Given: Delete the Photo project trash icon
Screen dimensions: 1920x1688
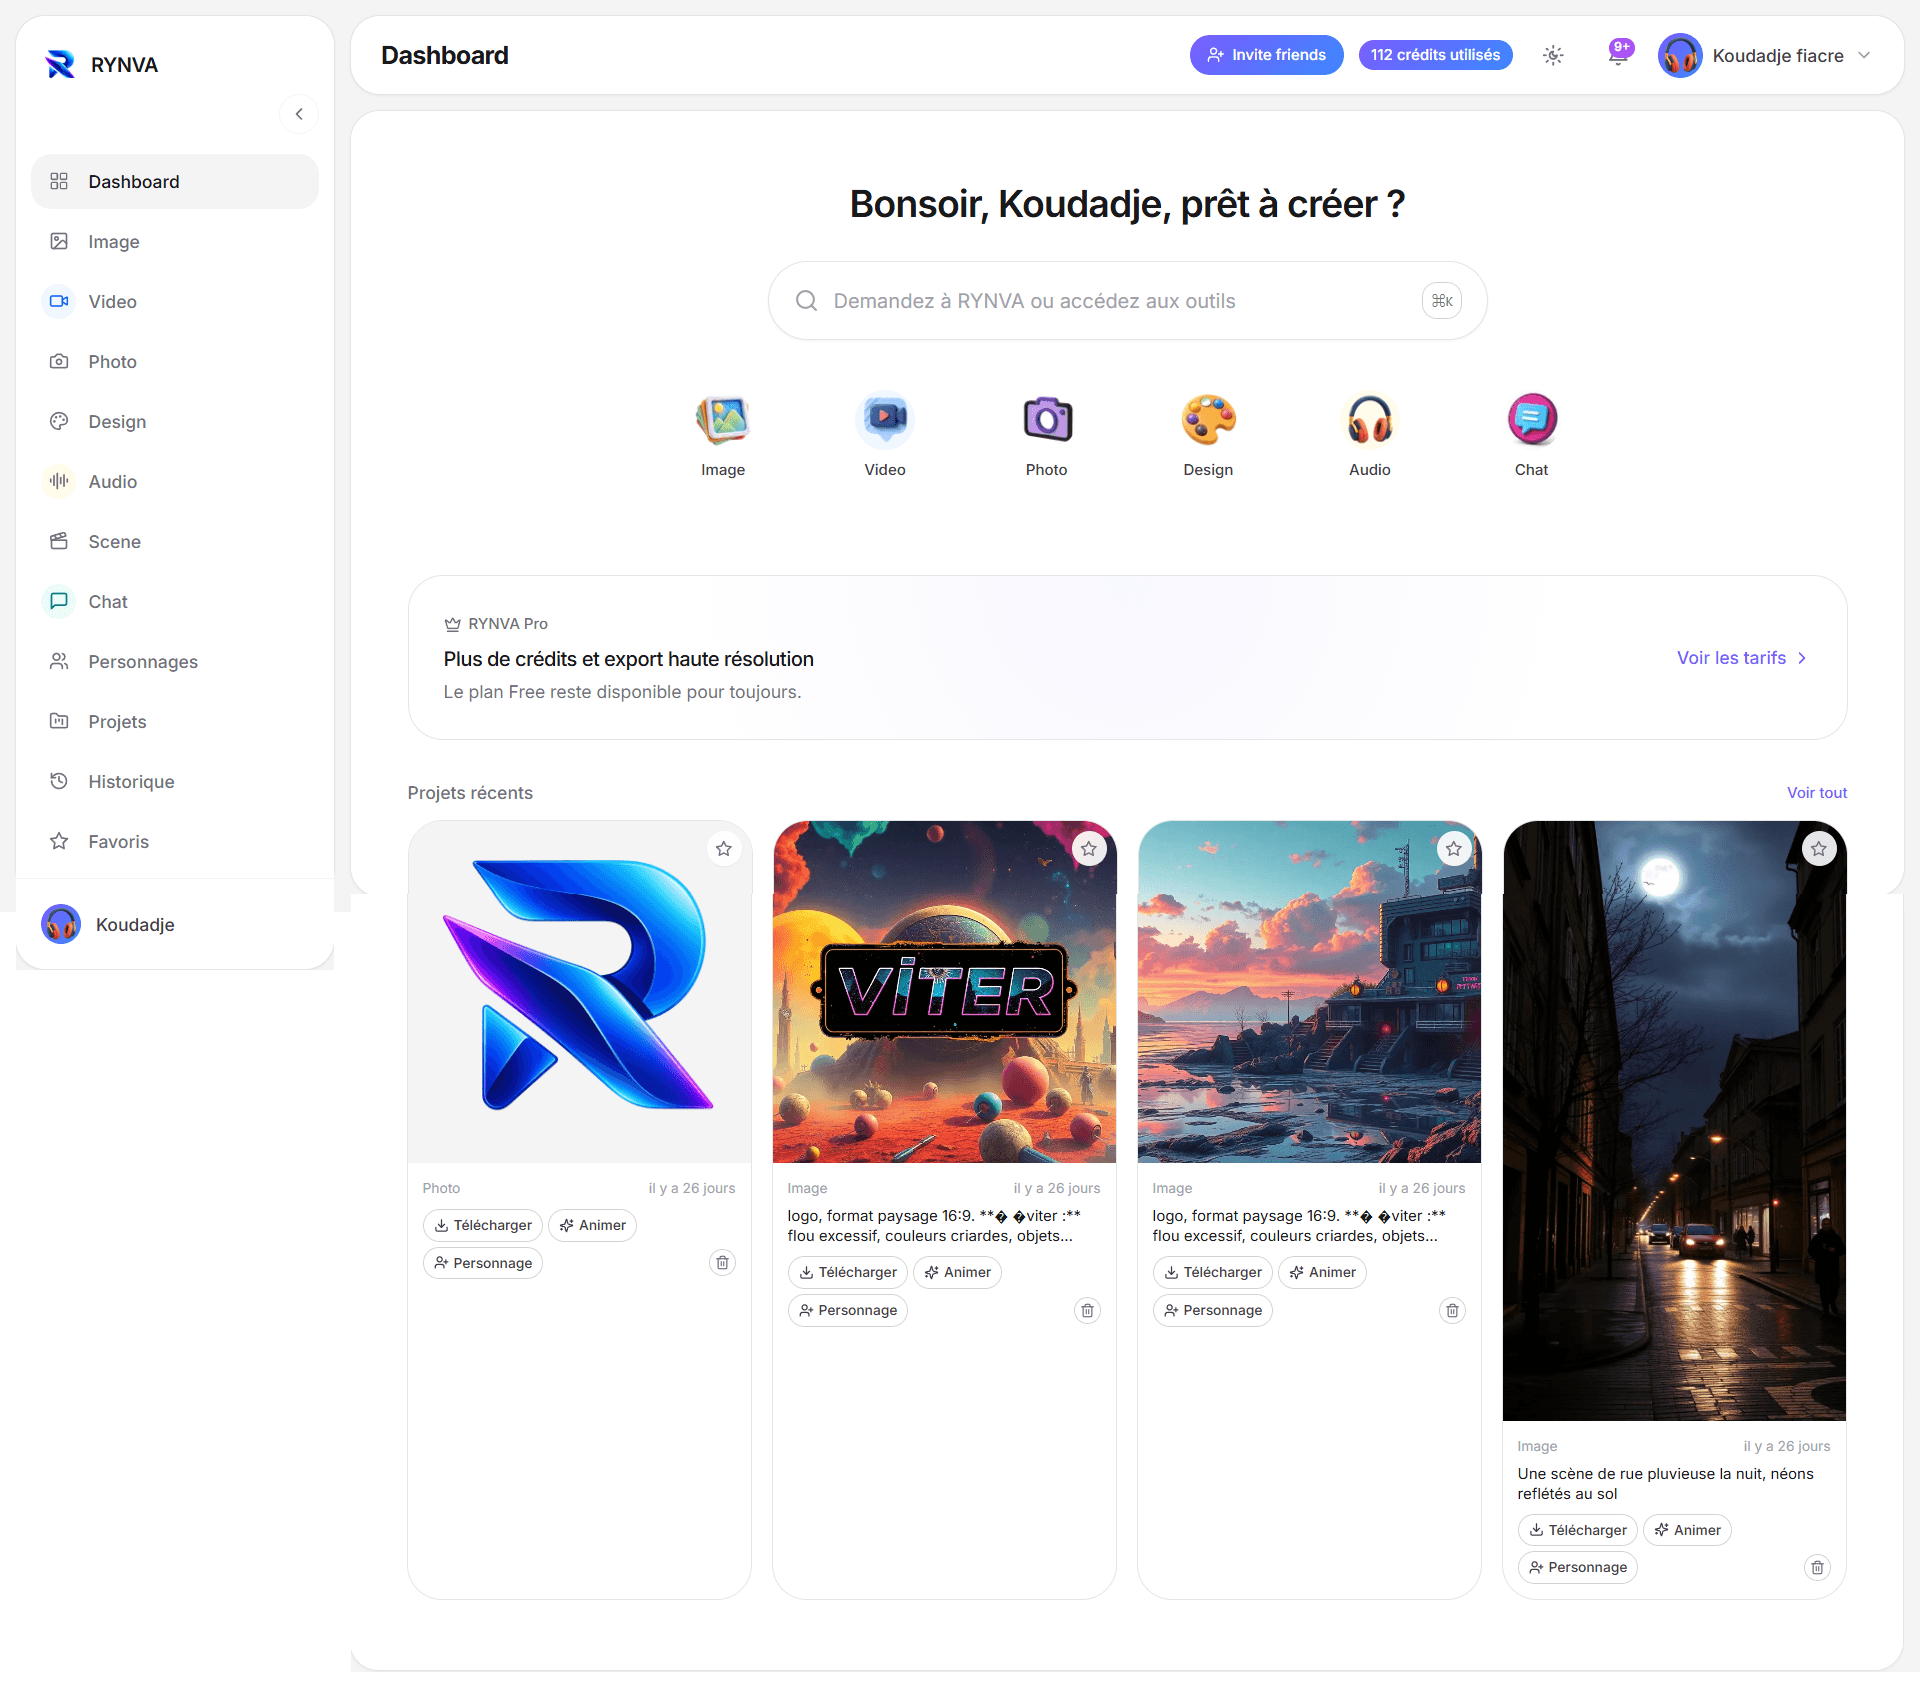Looking at the screenshot, I should [722, 1263].
